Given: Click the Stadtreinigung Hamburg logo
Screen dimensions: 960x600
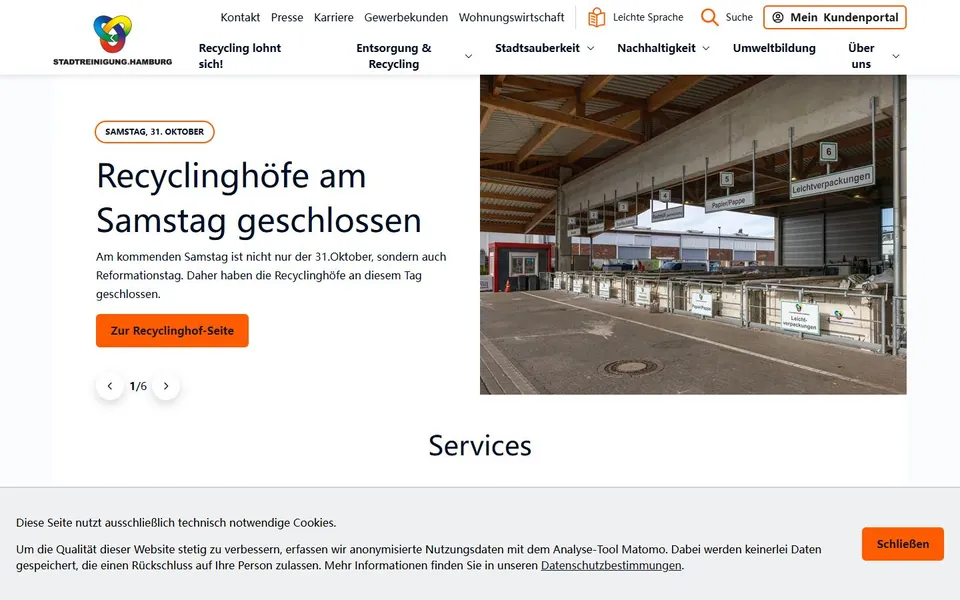Looking at the screenshot, I should pyautogui.click(x=113, y=40).
